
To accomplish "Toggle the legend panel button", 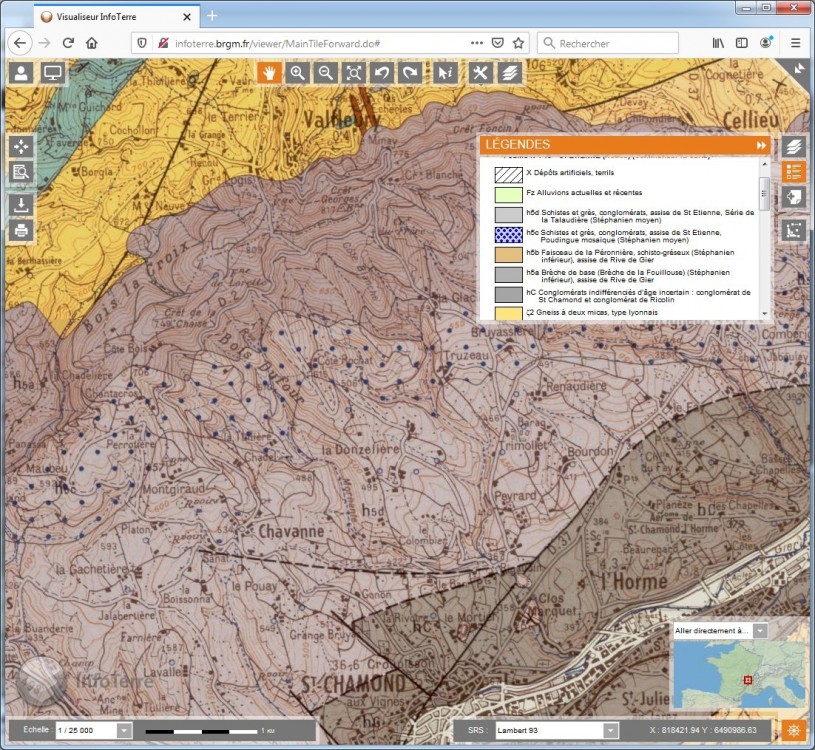I will click(x=794, y=171).
